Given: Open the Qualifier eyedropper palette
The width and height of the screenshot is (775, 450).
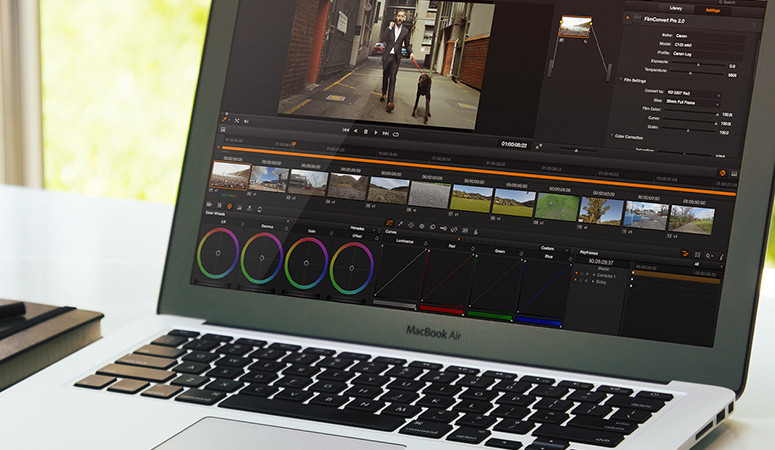Looking at the screenshot, I should 400,224.
